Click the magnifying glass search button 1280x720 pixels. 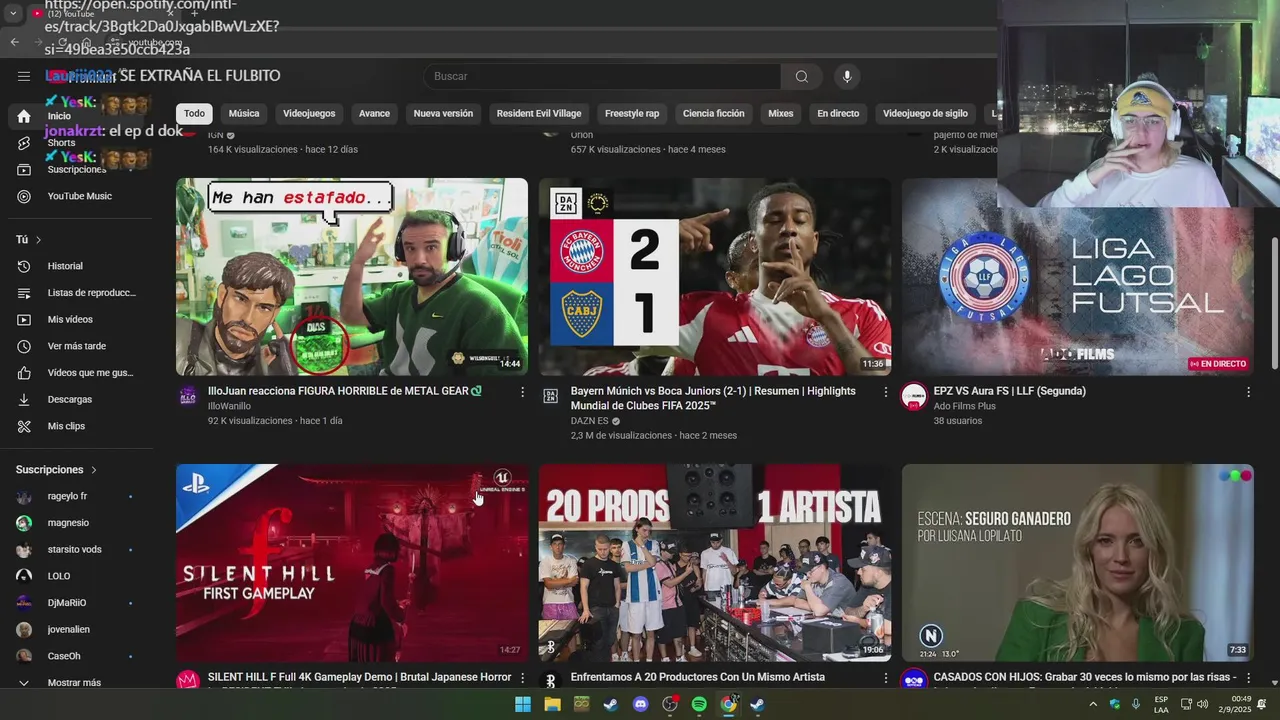point(801,77)
